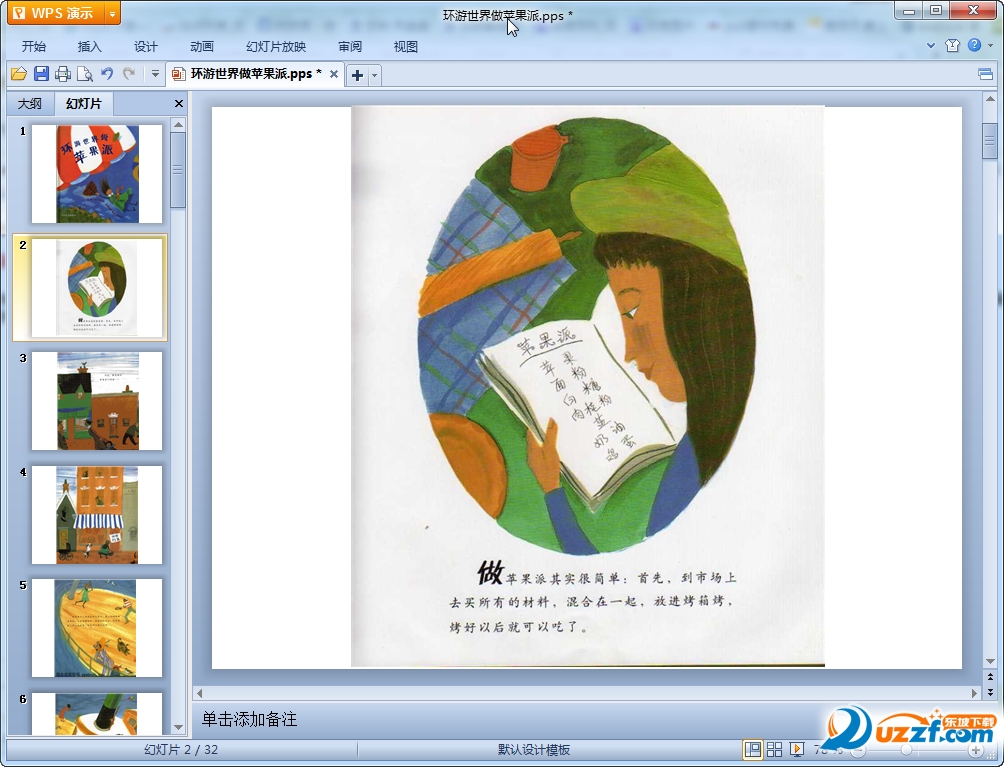The image size is (1004, 767).
Task: Redo the last undone action
Action: (129, 74)
